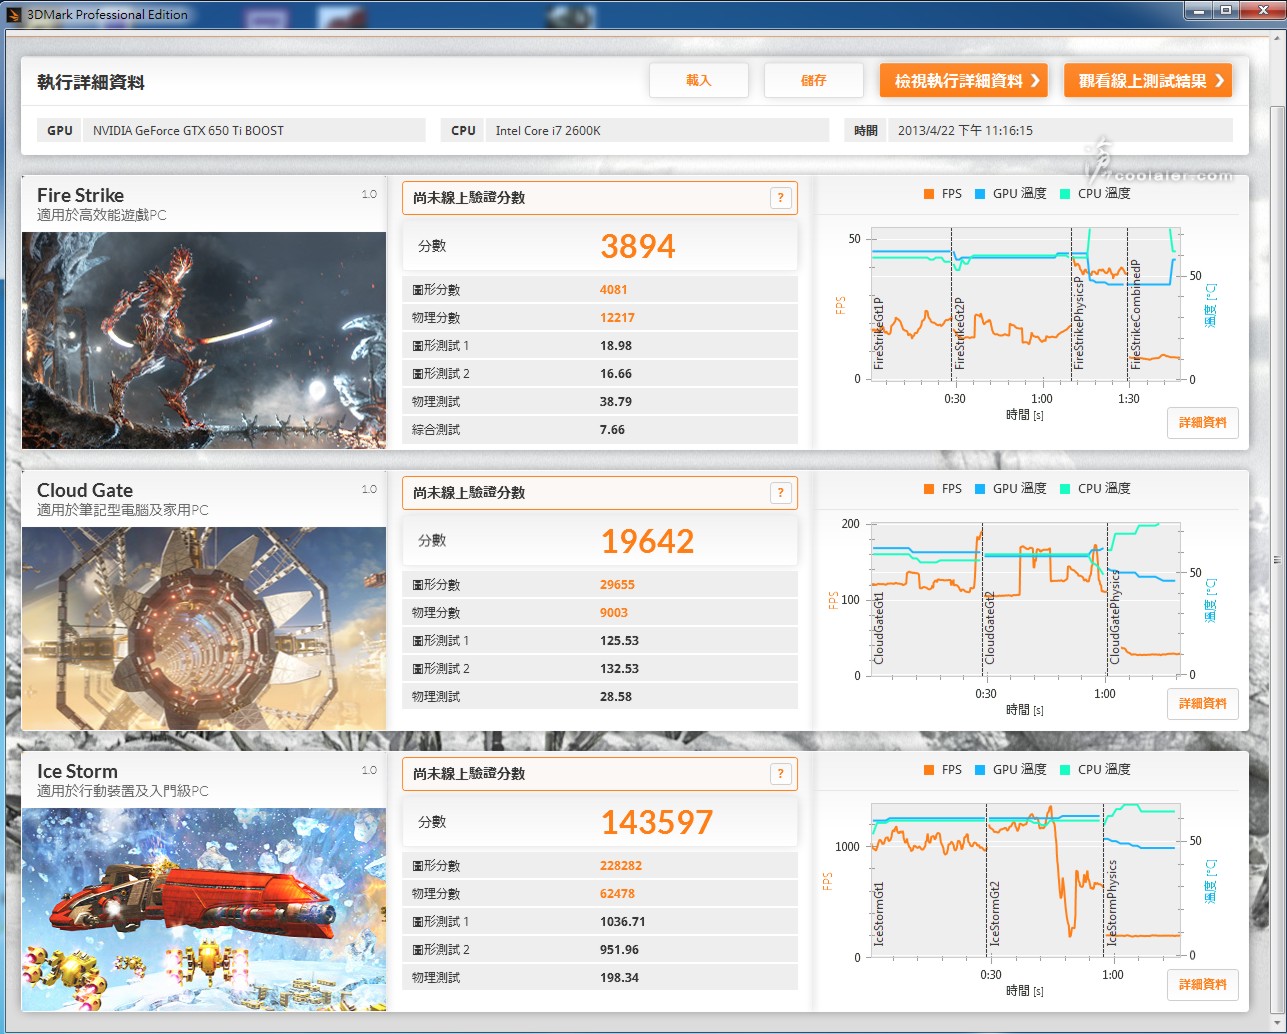Viewport: 1287px width, 1034px height.
Task: Click GPU 溫度 legend swatch in Cloud Gate chart
Action: pyautogui.click(x=980, y=489)
